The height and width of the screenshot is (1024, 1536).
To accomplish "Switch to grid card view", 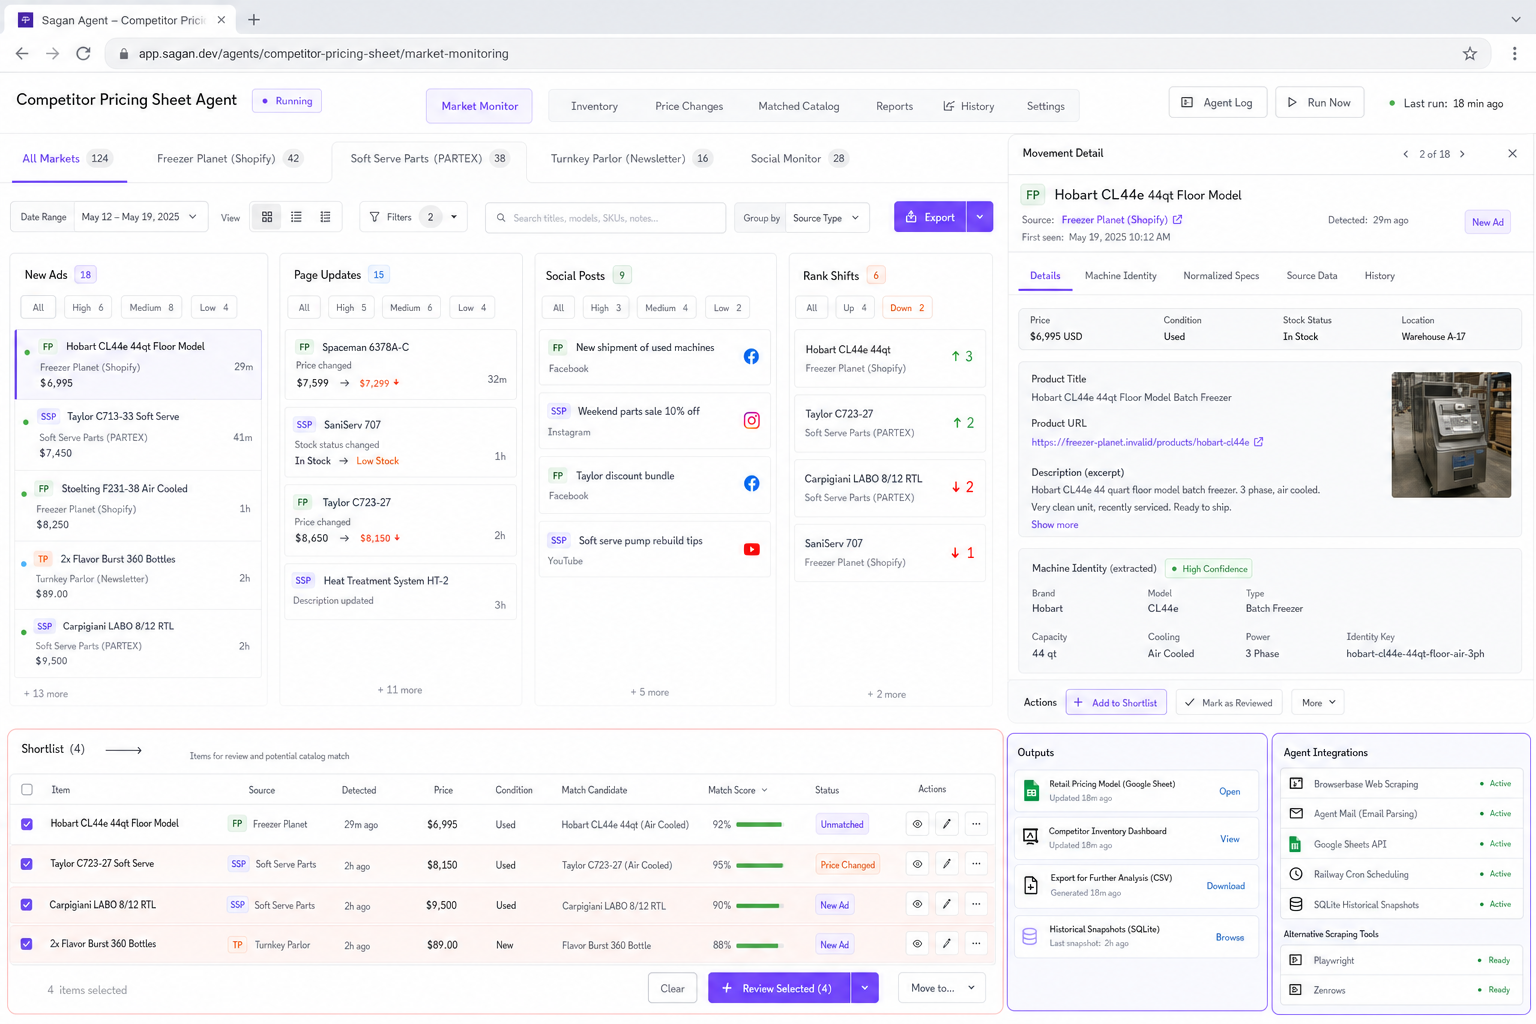I will click(x=267, y=217).
